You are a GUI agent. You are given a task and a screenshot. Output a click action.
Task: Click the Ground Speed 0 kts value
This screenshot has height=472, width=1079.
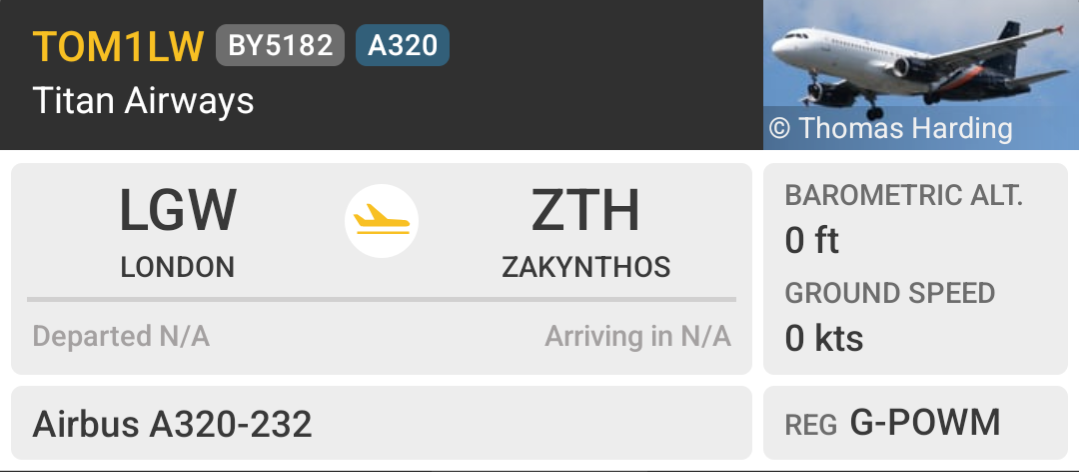pyautogui.click(x=824, y=339)
